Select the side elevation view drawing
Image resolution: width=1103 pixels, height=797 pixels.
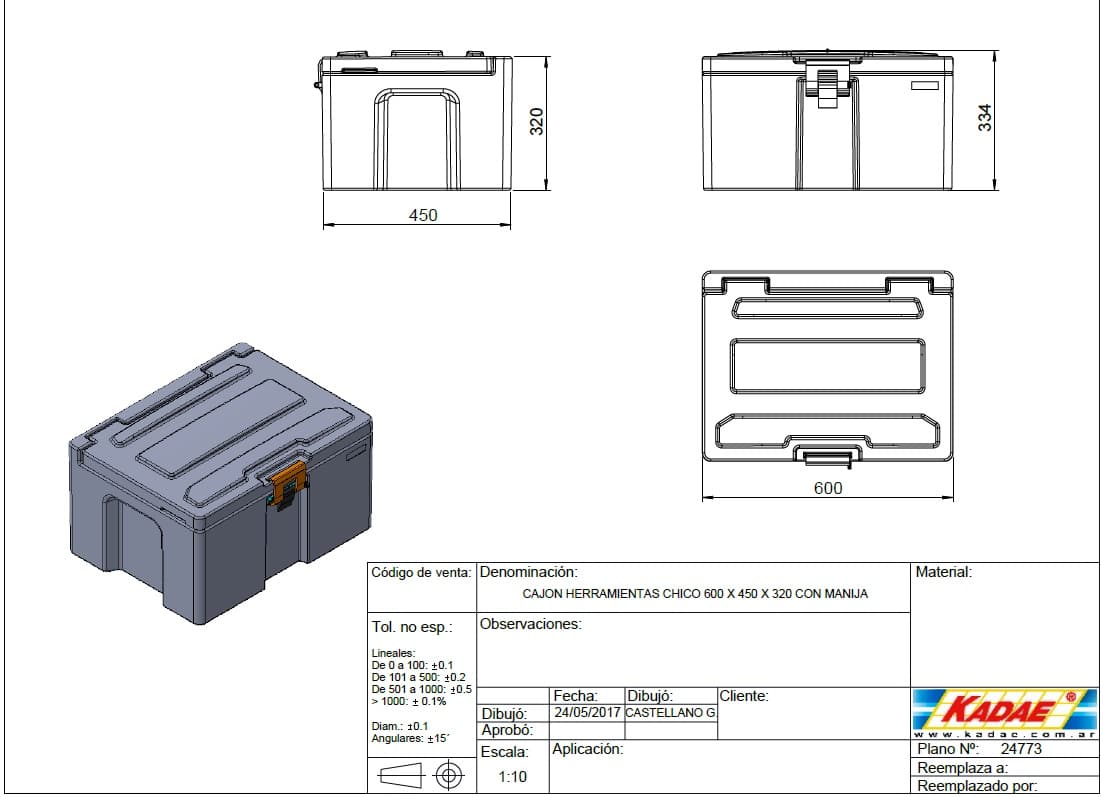pyautogui.click(x=415, y=120)
